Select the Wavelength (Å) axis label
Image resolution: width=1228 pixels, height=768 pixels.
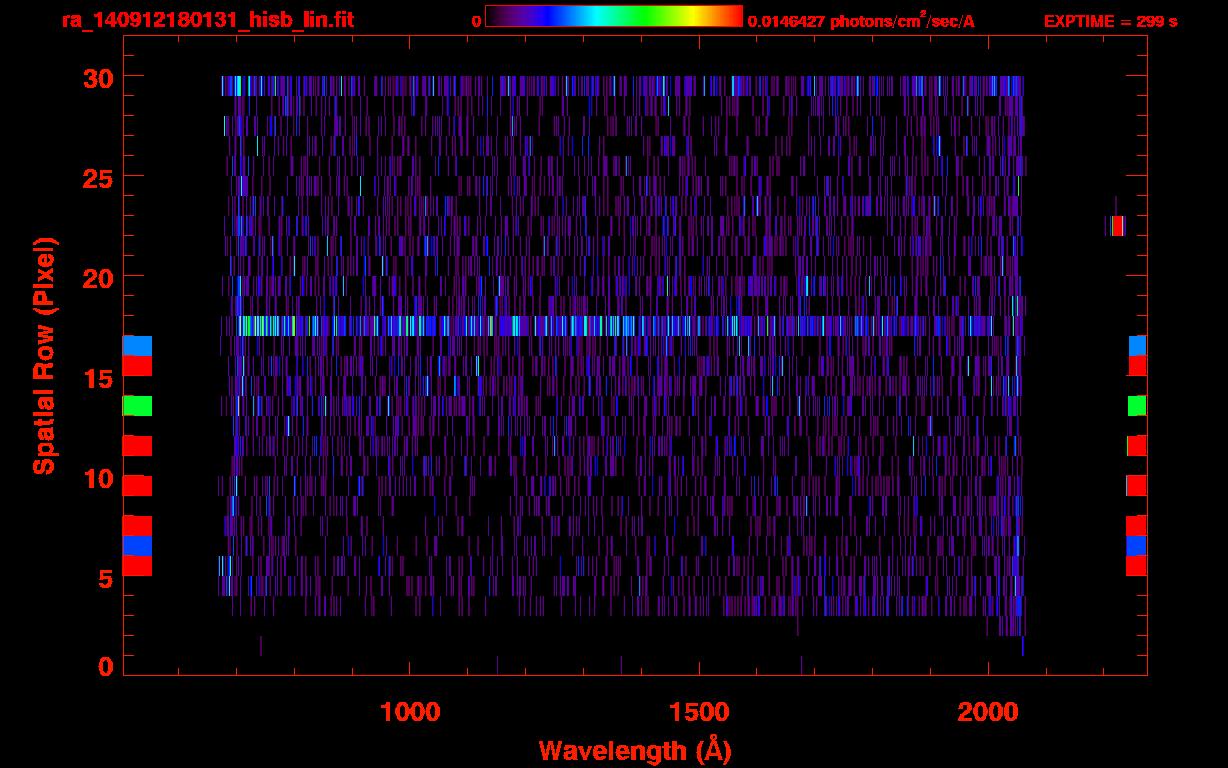(x=635, y=750)
